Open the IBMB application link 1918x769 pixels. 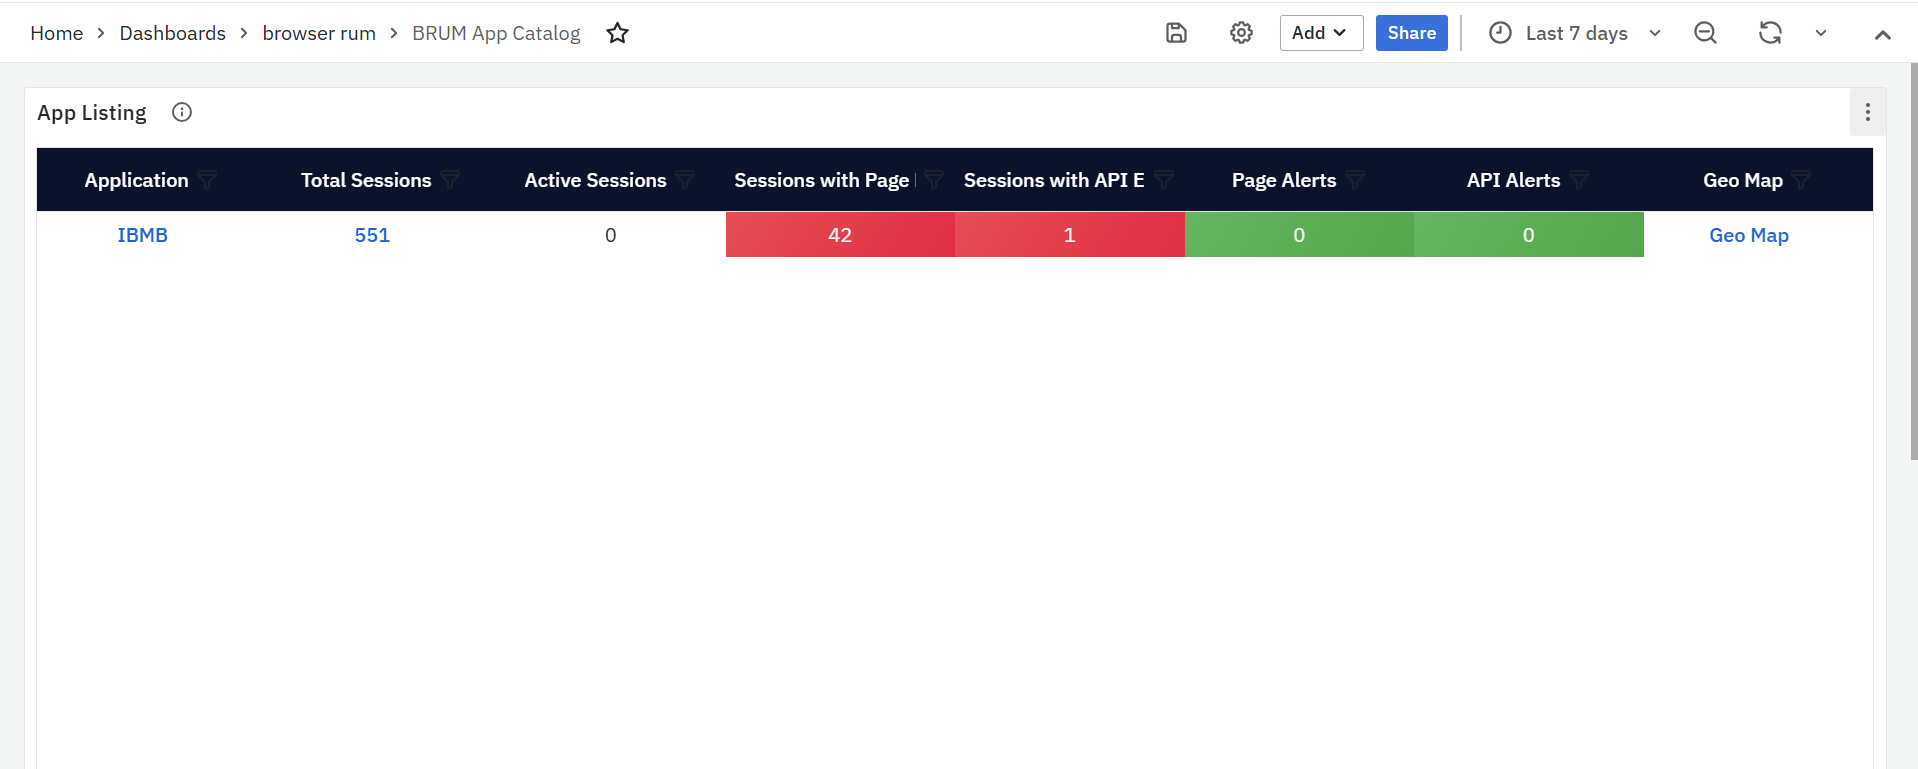click(143, 235)
